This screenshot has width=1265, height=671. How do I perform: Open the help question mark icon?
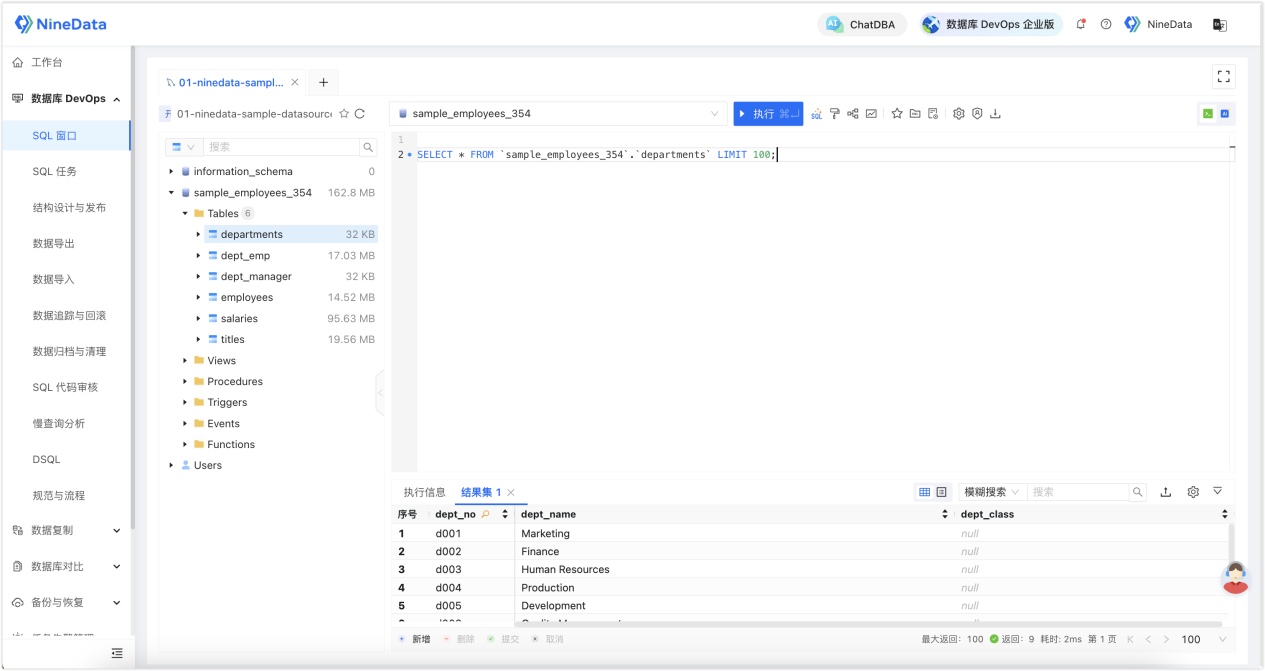point(1106,24)
